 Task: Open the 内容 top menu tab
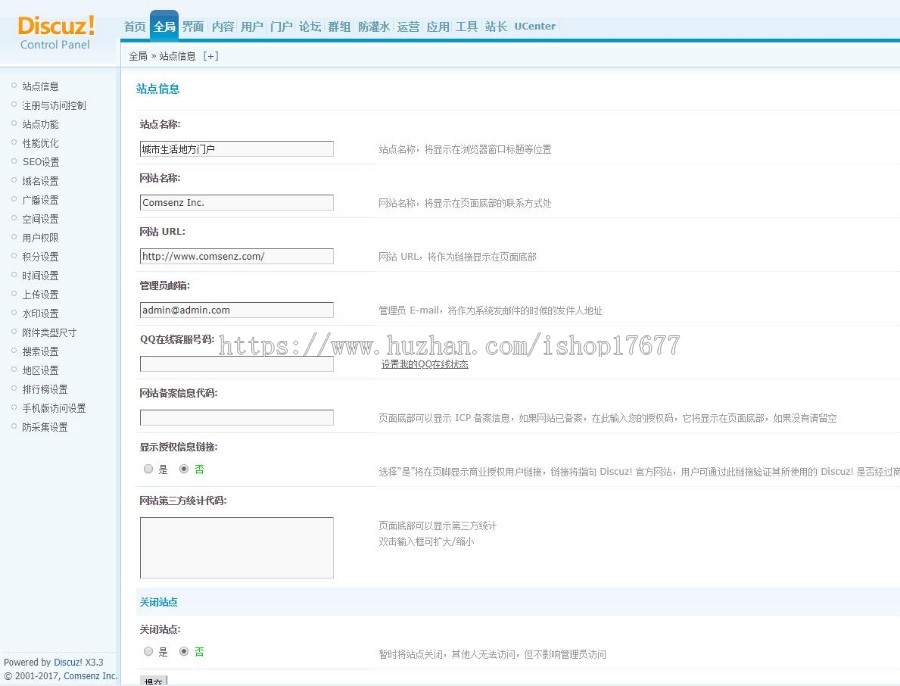click(x=223, y=26)
